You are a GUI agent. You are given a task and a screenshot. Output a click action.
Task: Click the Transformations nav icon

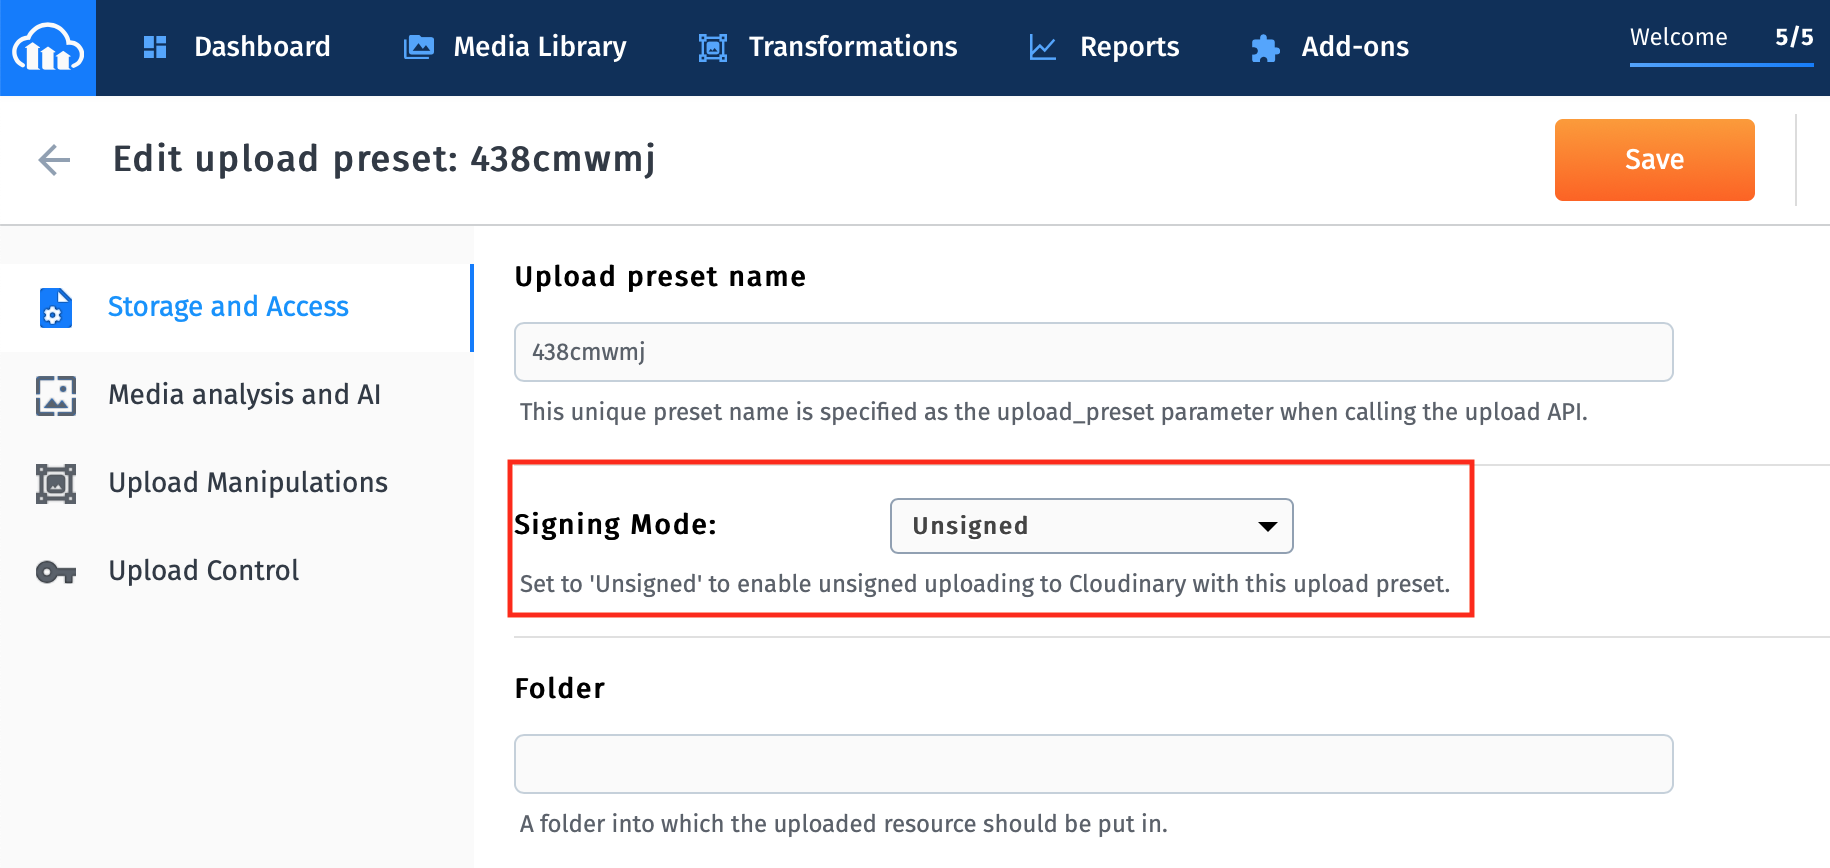[712, 47]
